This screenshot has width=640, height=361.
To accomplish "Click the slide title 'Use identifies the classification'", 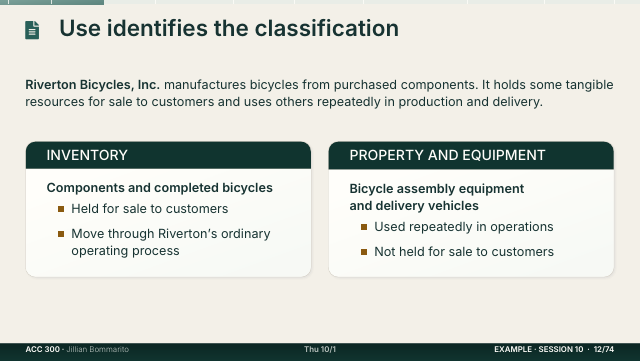I will coord(229,28).
